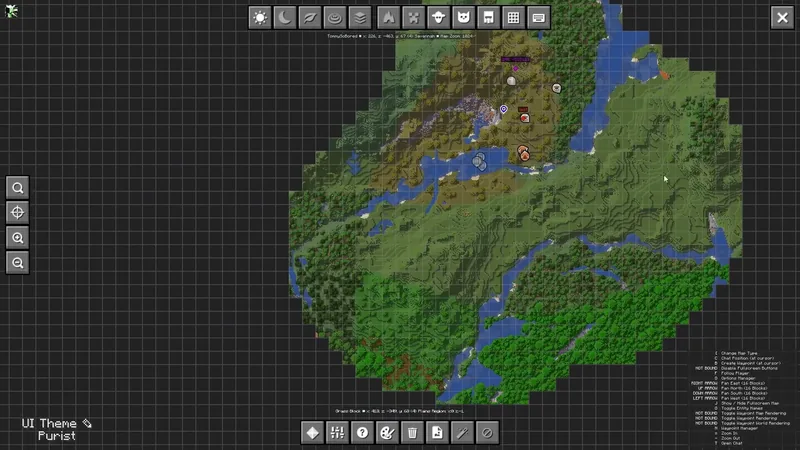Click 'Toggle Waypoint World Rendering' text
Viewport: 800px width, 450px height.
(755, 423)
